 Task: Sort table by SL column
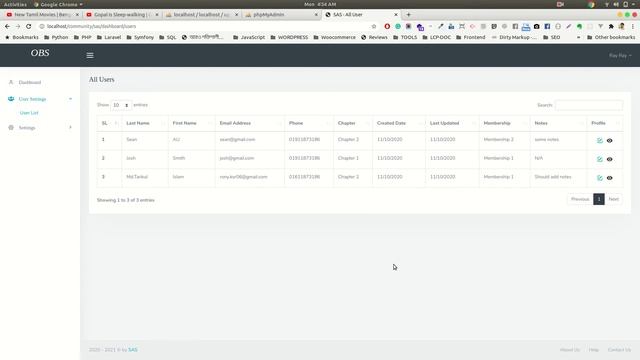tap(109, 123)
